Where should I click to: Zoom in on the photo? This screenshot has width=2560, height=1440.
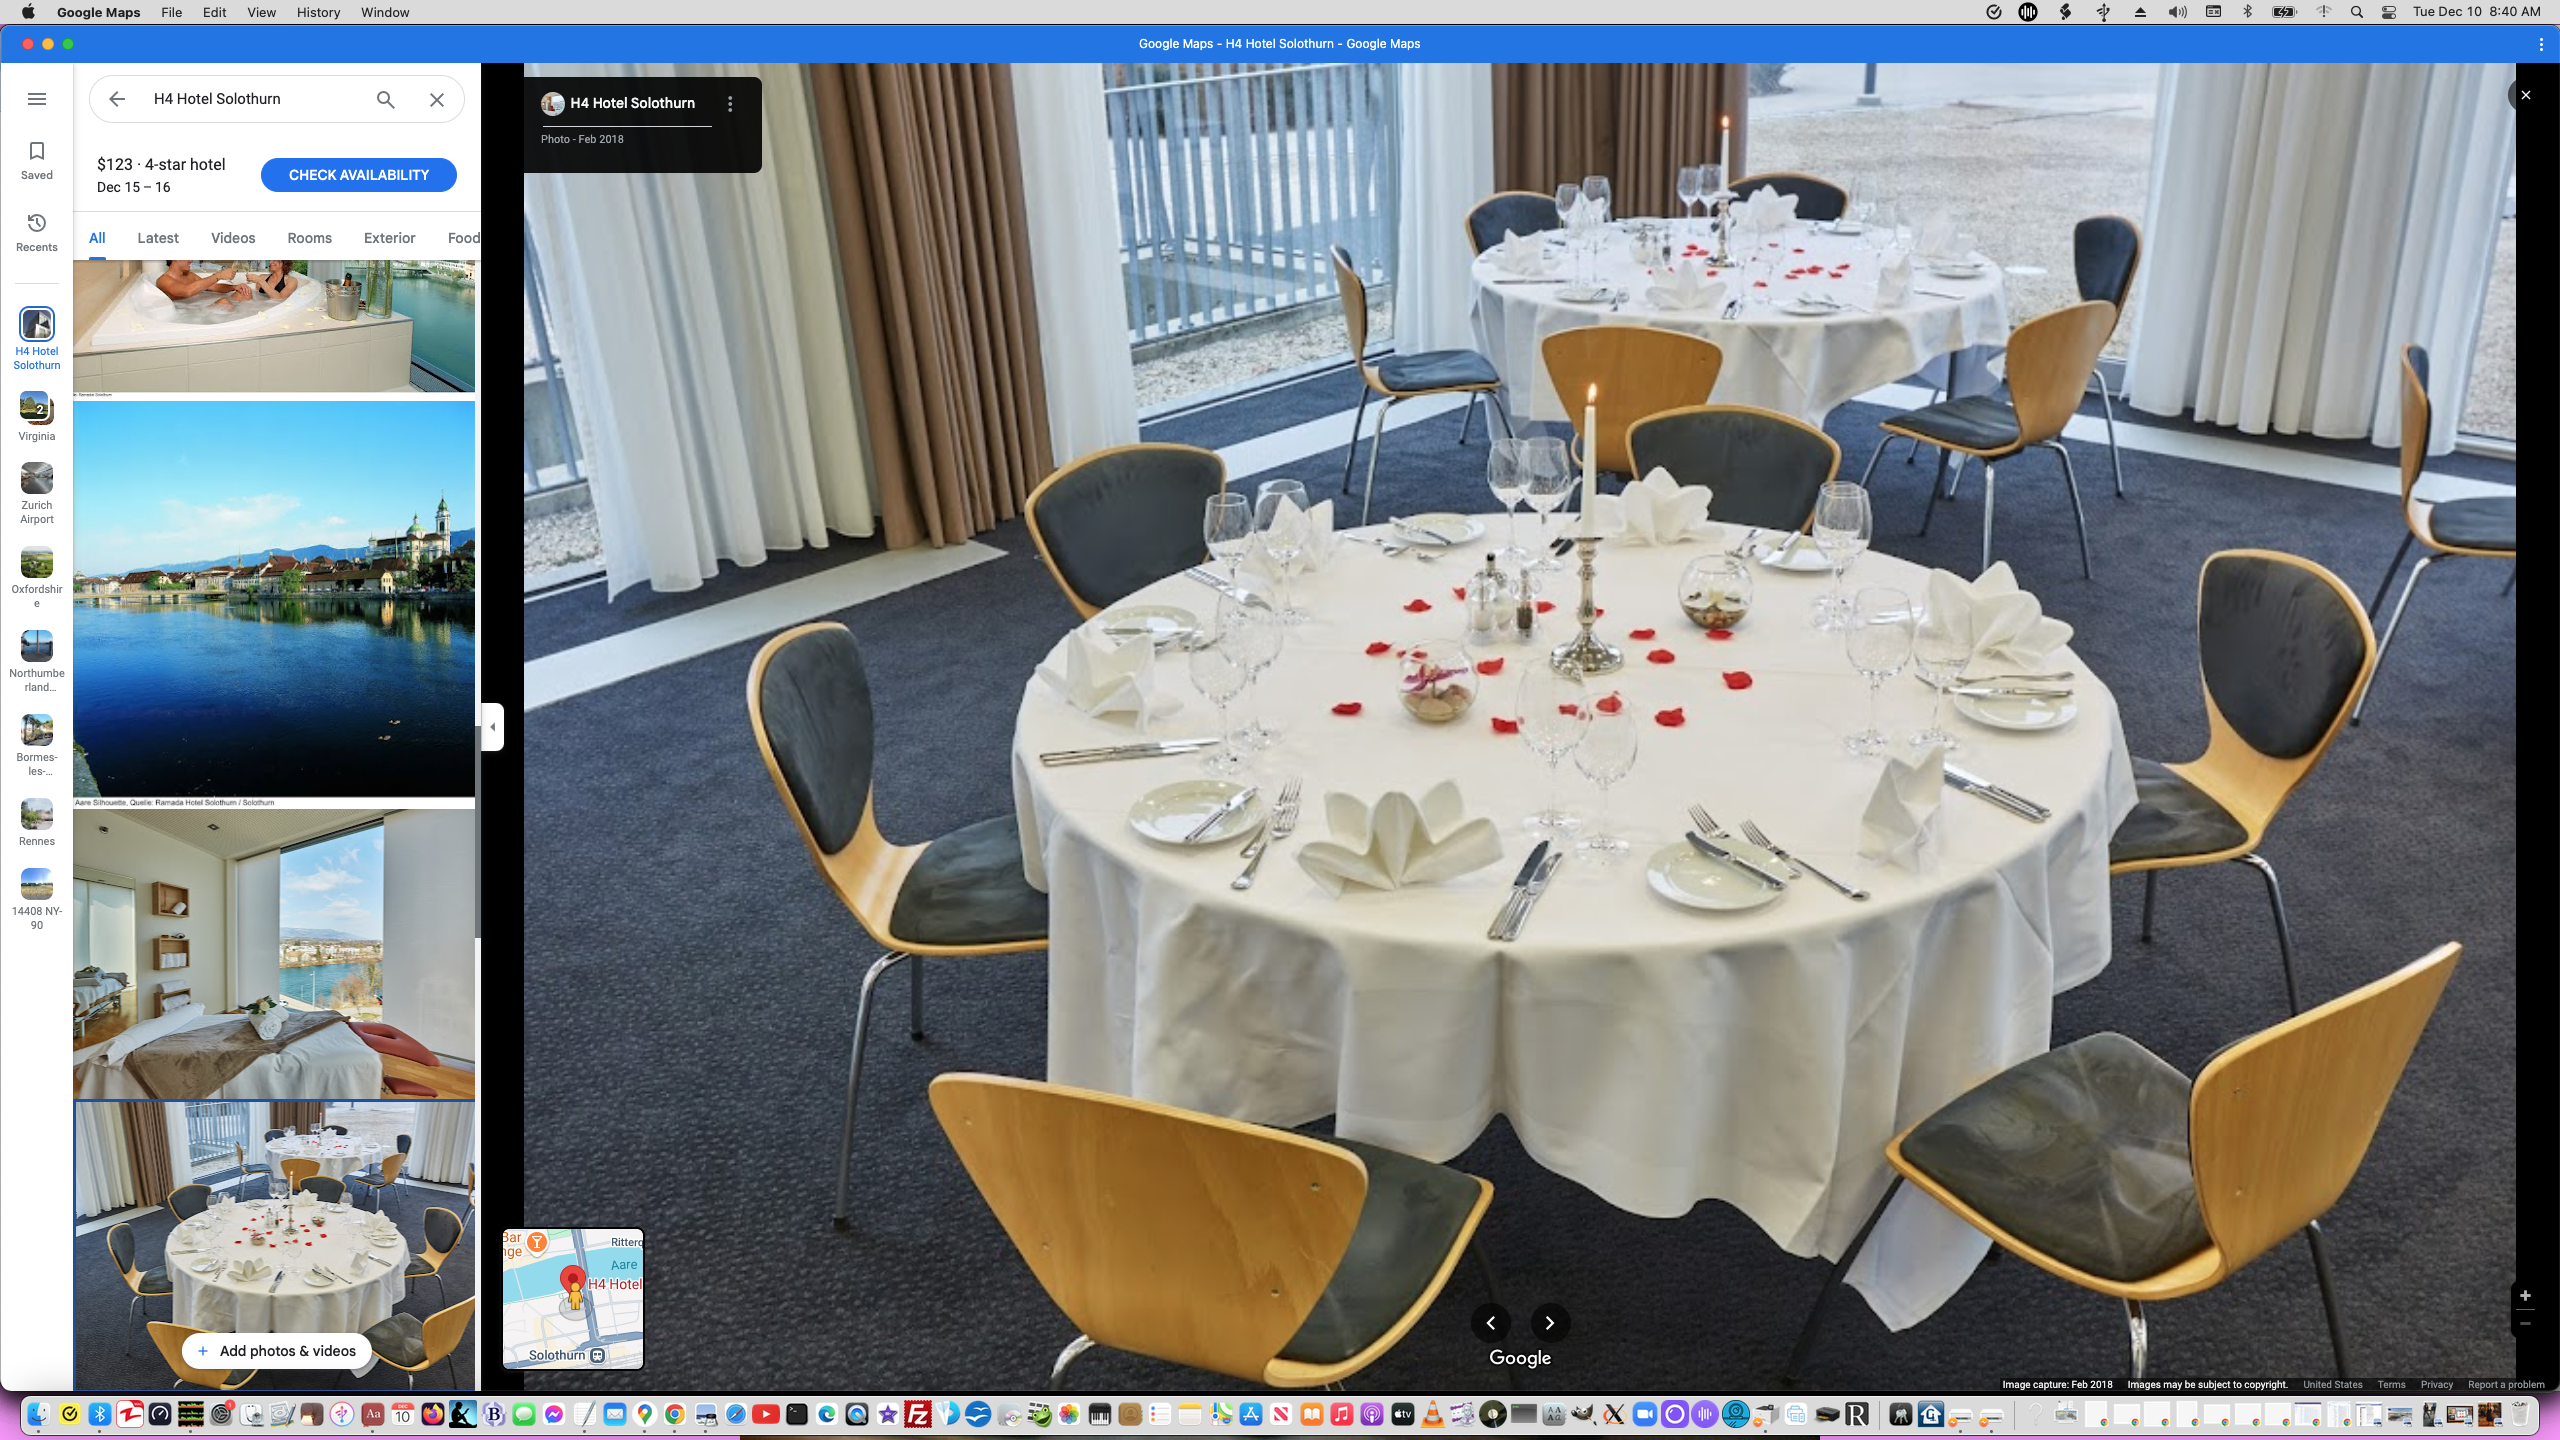tap(2525, 1296)
